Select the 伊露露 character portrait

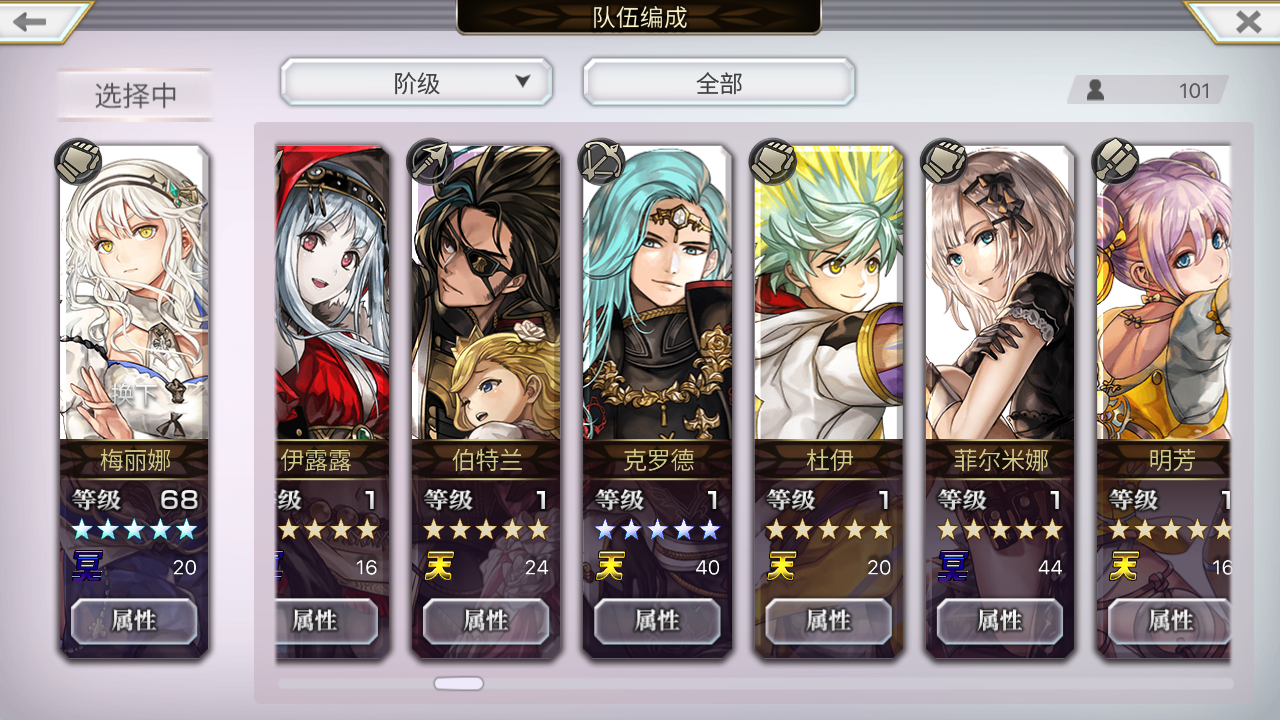click(333, 292)
